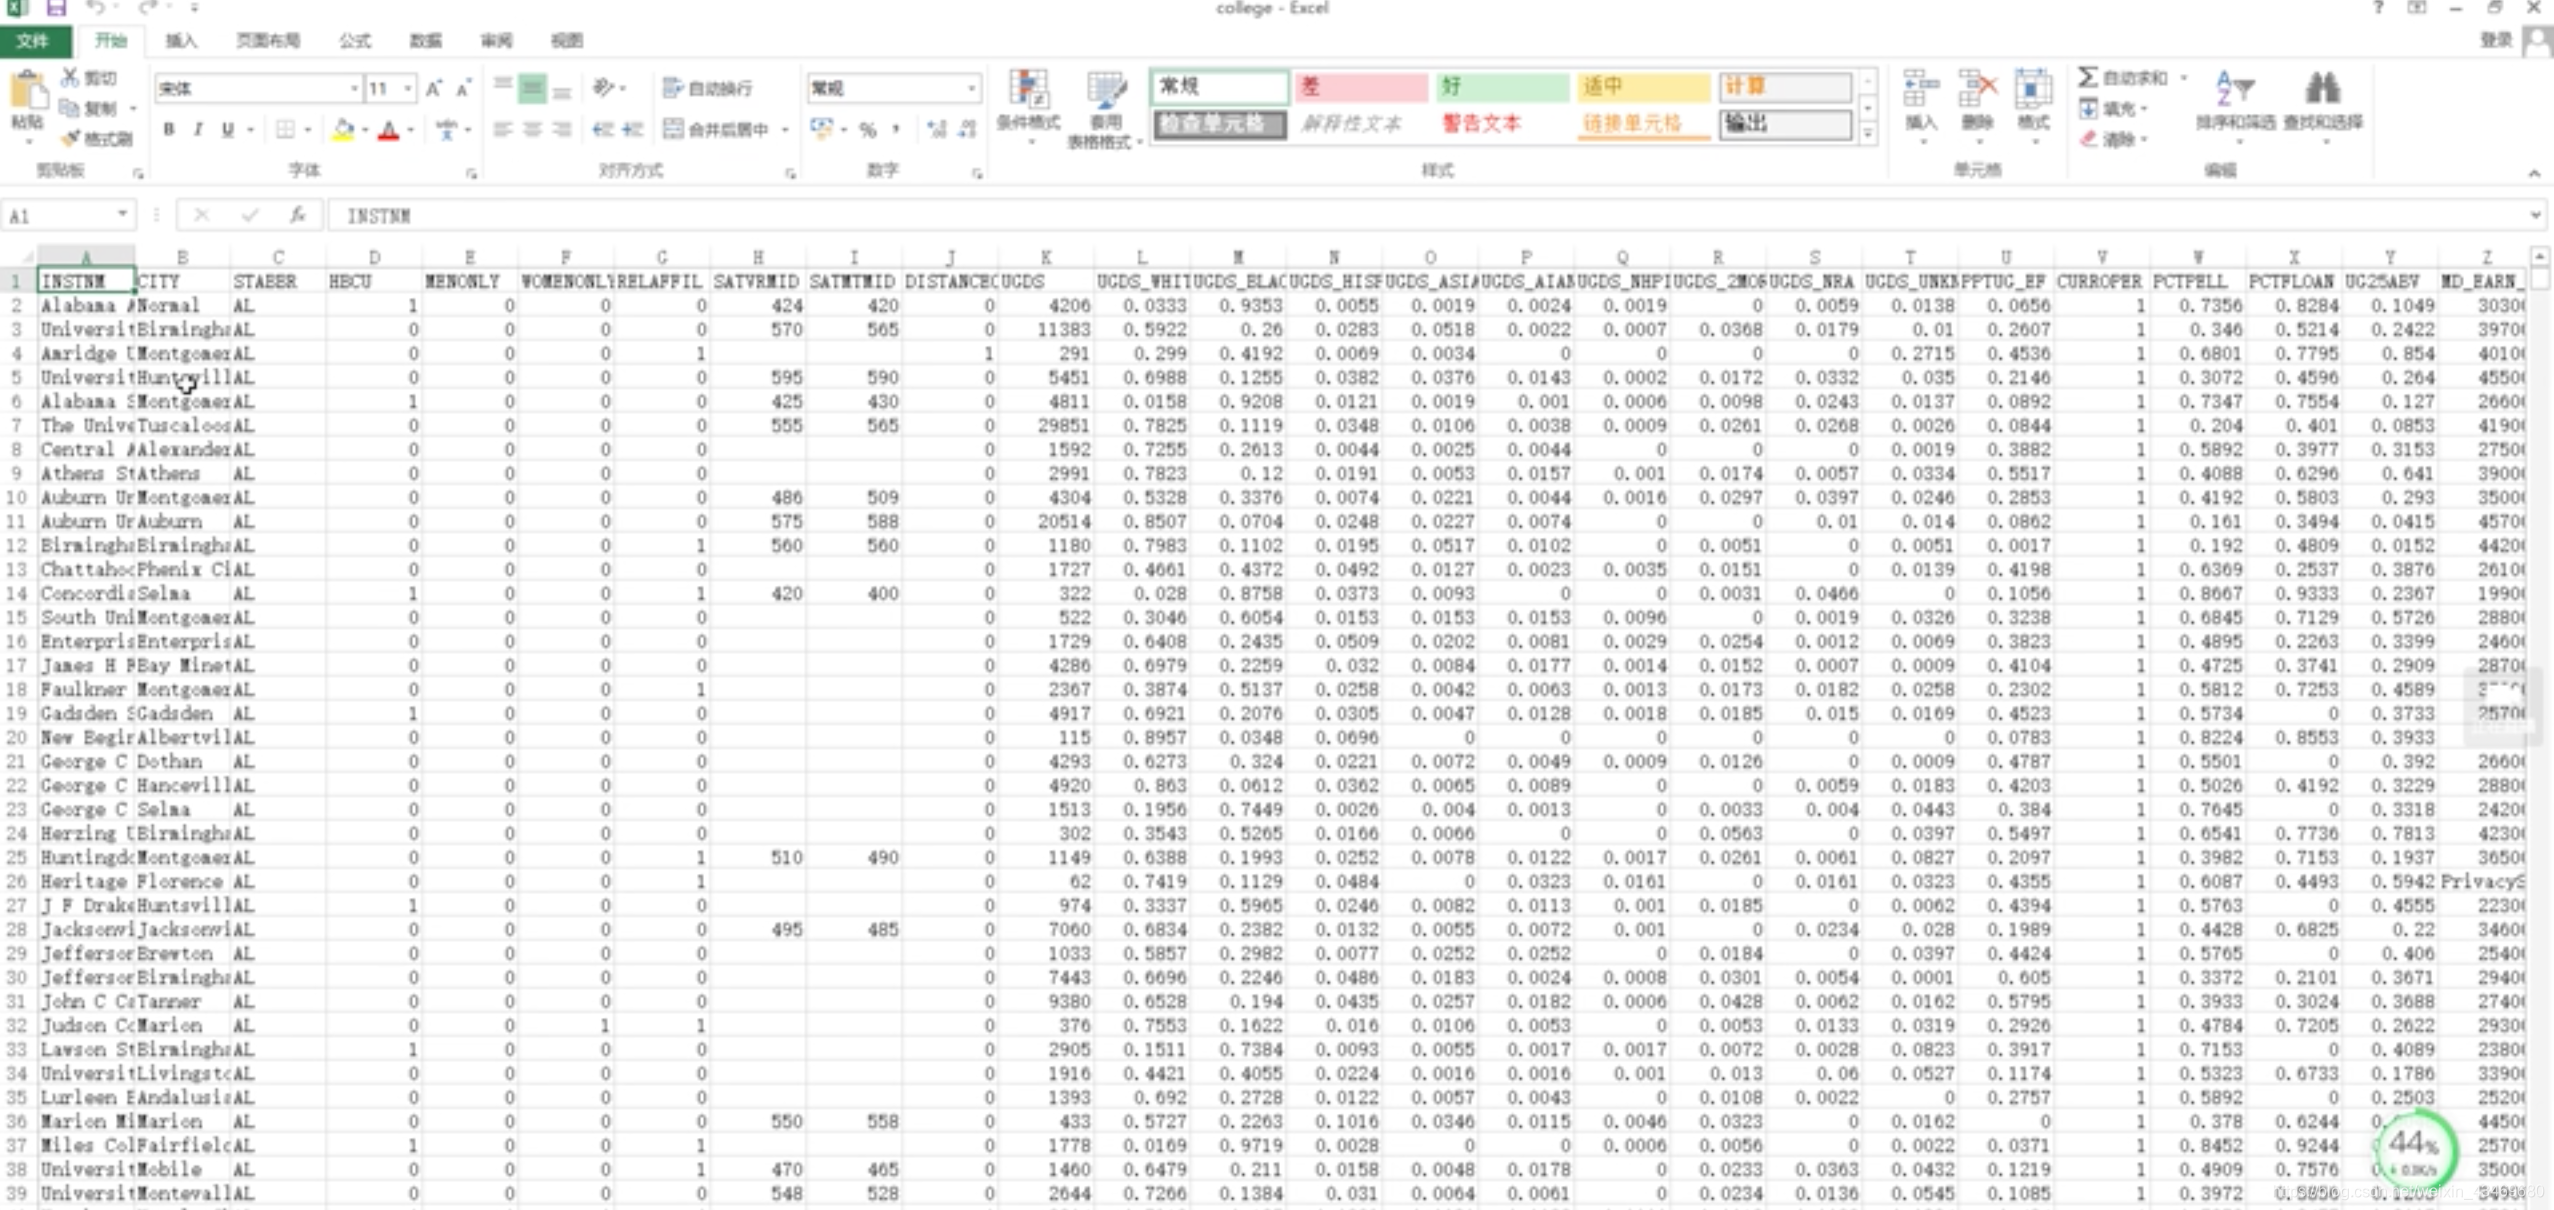The width and height of the screenshot is (2554, 1210).
Task: Switch to the Insert tab
Action: point(181,41)
